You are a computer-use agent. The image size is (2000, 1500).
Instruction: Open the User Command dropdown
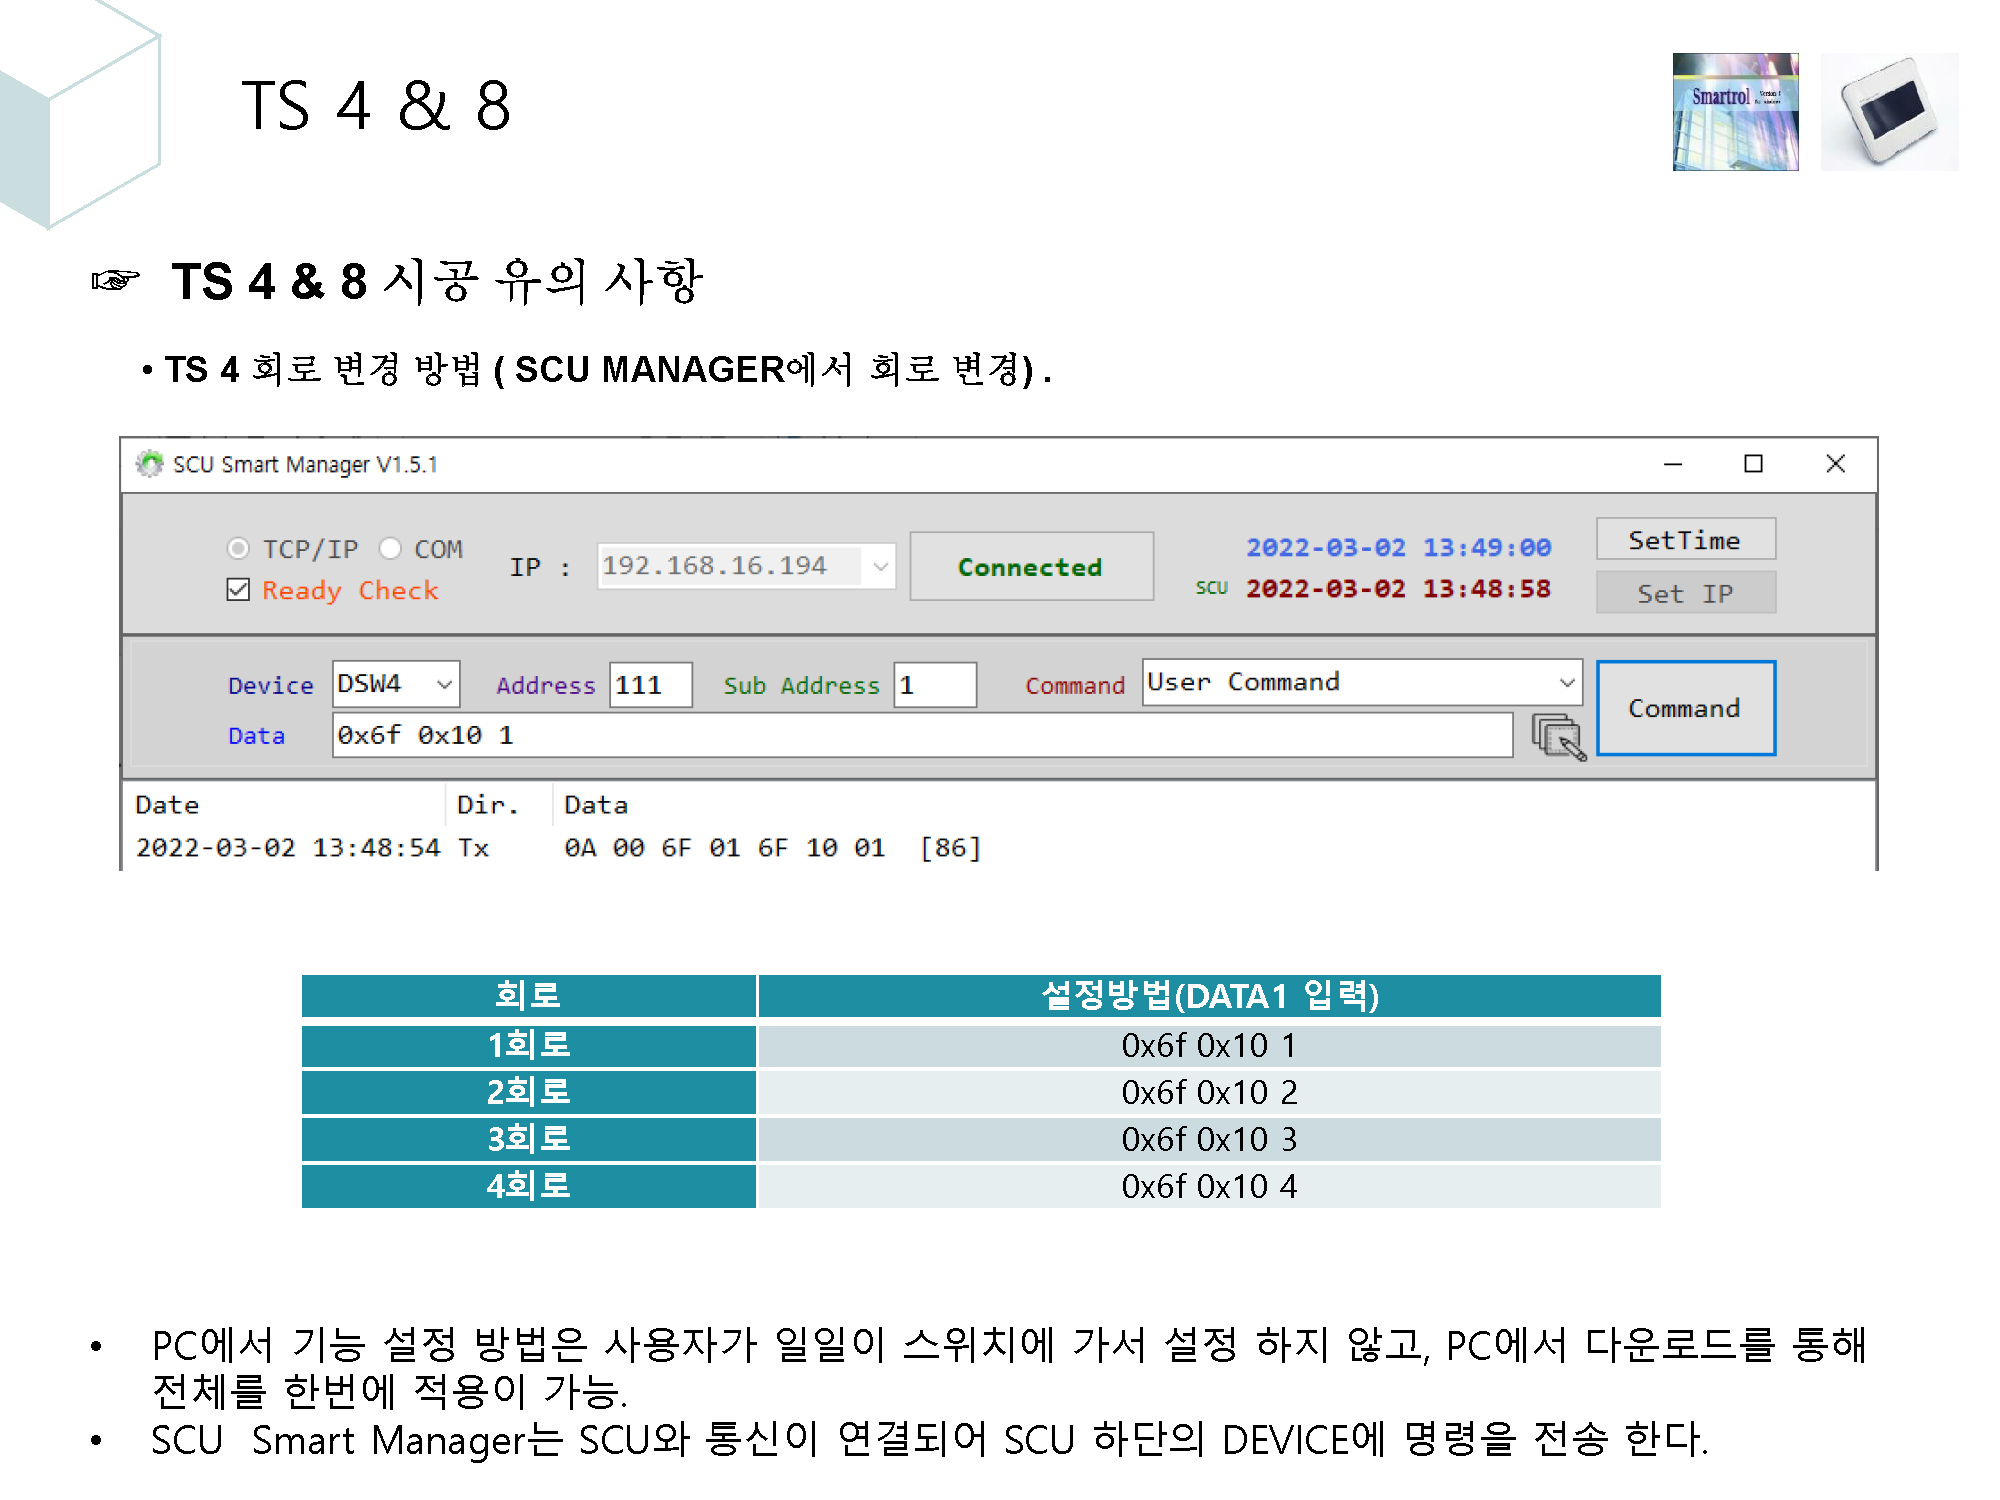(1566, 682)
